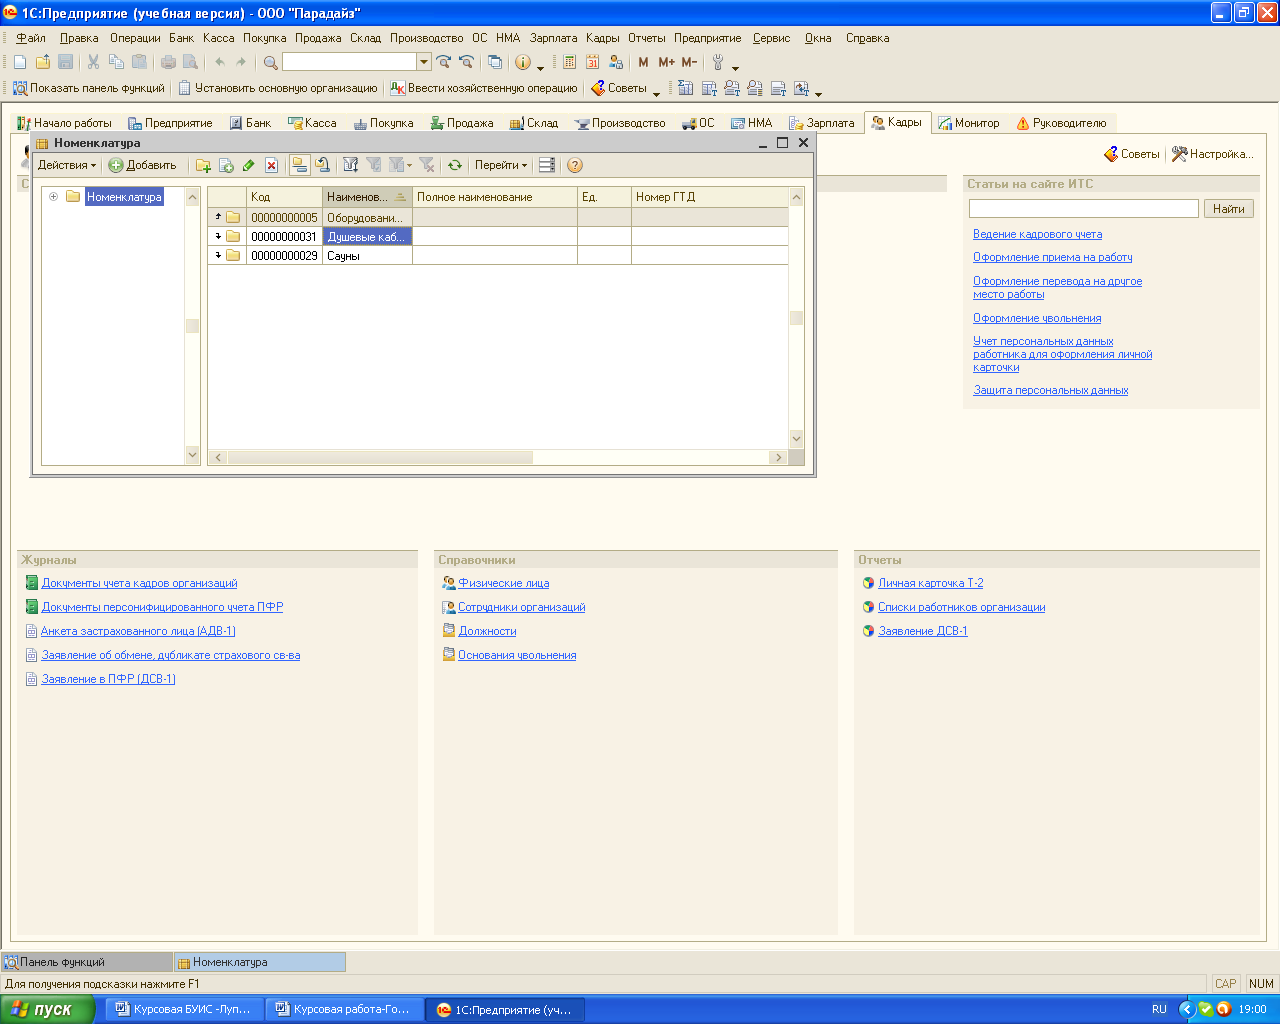Click the new group folder icon in Номенклатура
The height and width of the screenshot is (1024, 1280).
click(x=203, y=165)
